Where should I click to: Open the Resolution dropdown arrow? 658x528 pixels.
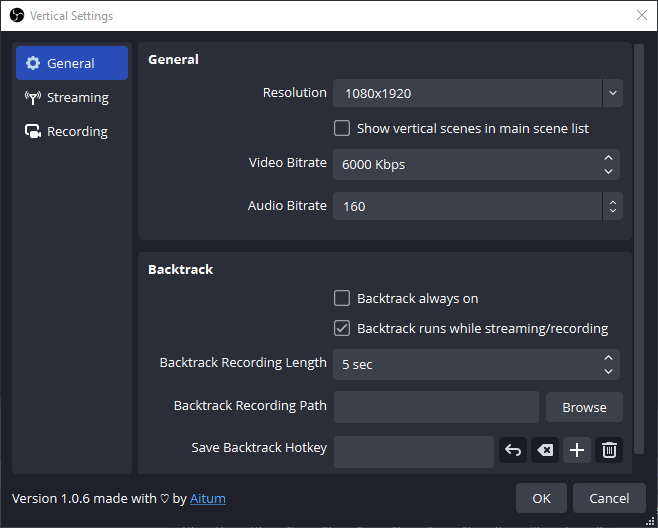tap(612, 94)
